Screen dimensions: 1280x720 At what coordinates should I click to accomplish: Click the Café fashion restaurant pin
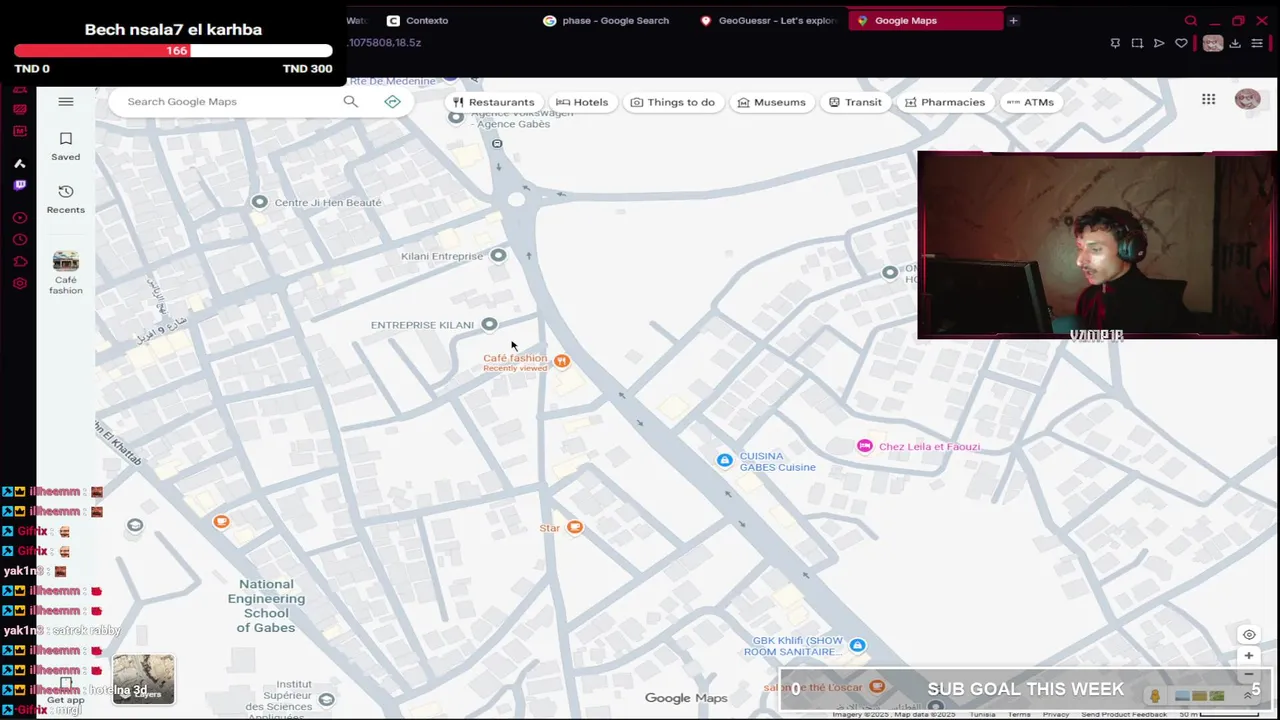click(x=562, y=361)
